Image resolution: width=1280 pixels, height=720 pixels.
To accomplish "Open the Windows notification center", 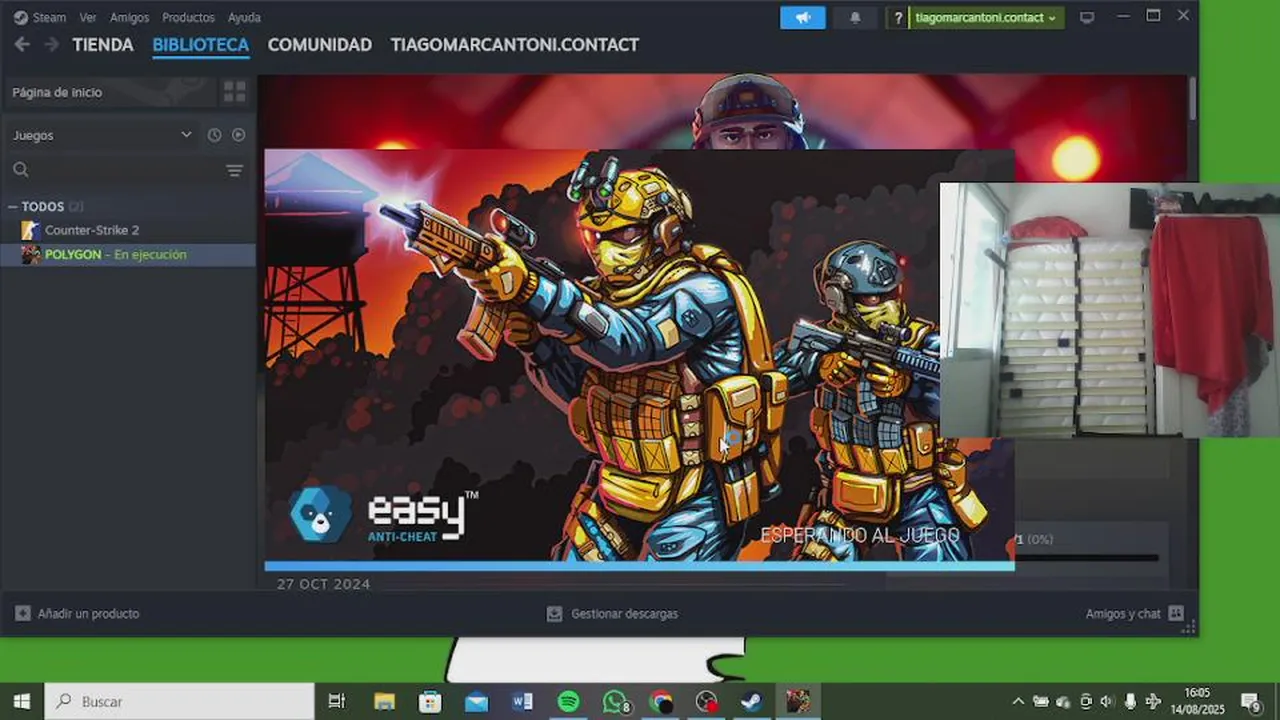I will [x=1251, y=701].
